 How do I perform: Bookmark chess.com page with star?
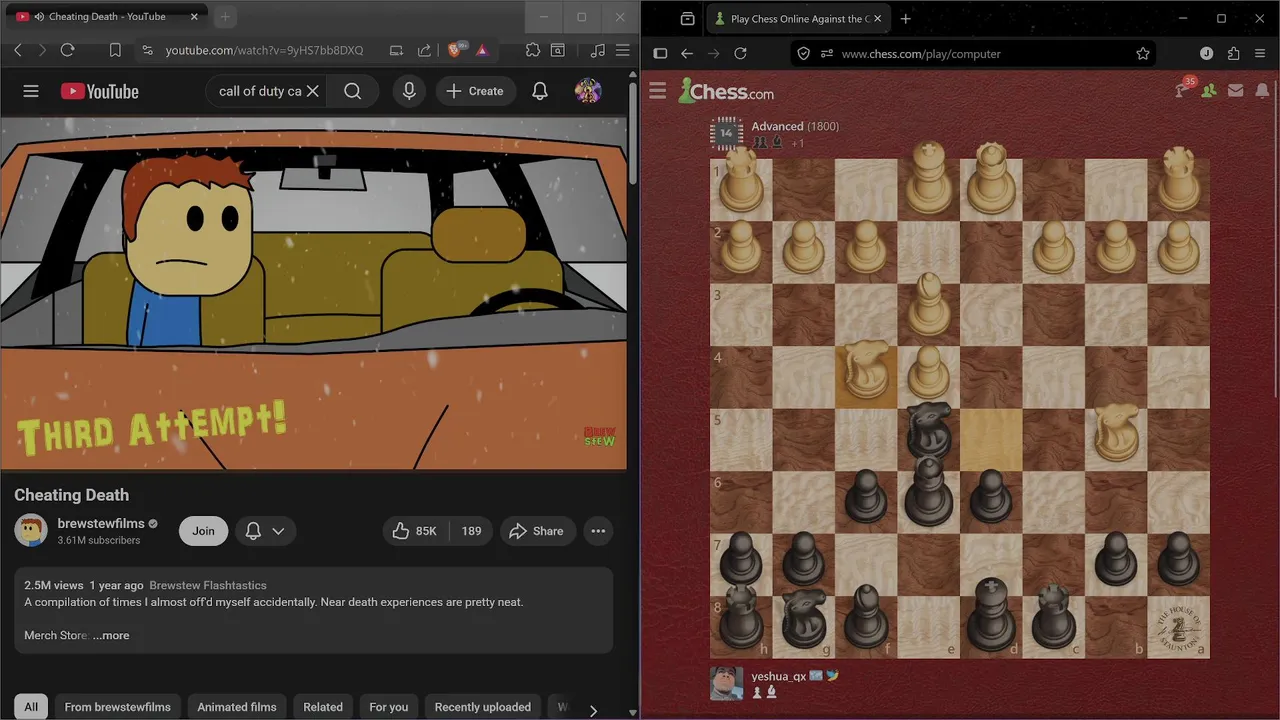click(1142, 54)
